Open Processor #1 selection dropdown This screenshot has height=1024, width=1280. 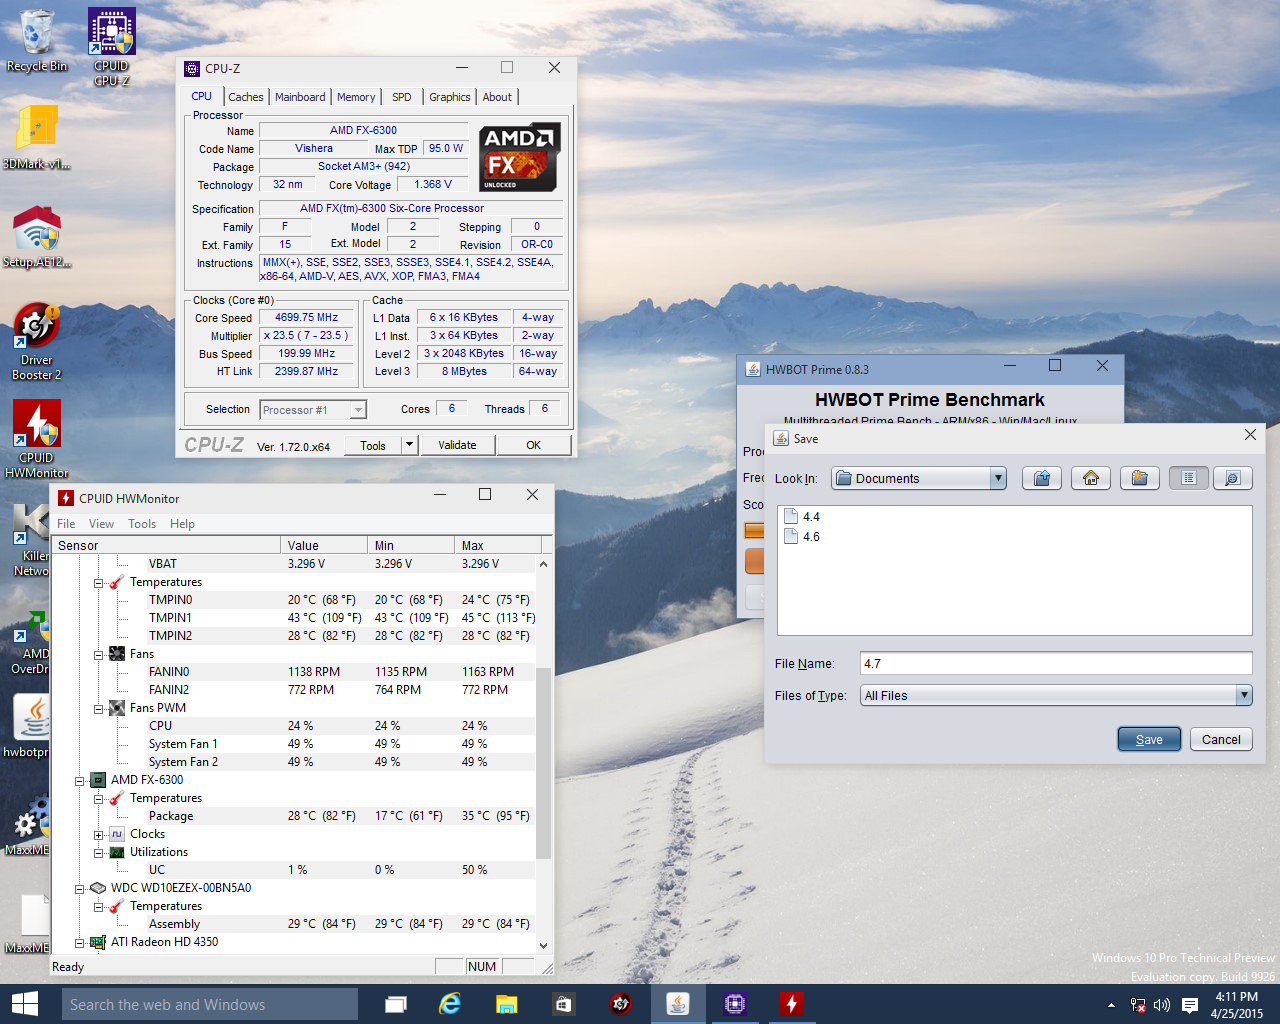[313, 409]
